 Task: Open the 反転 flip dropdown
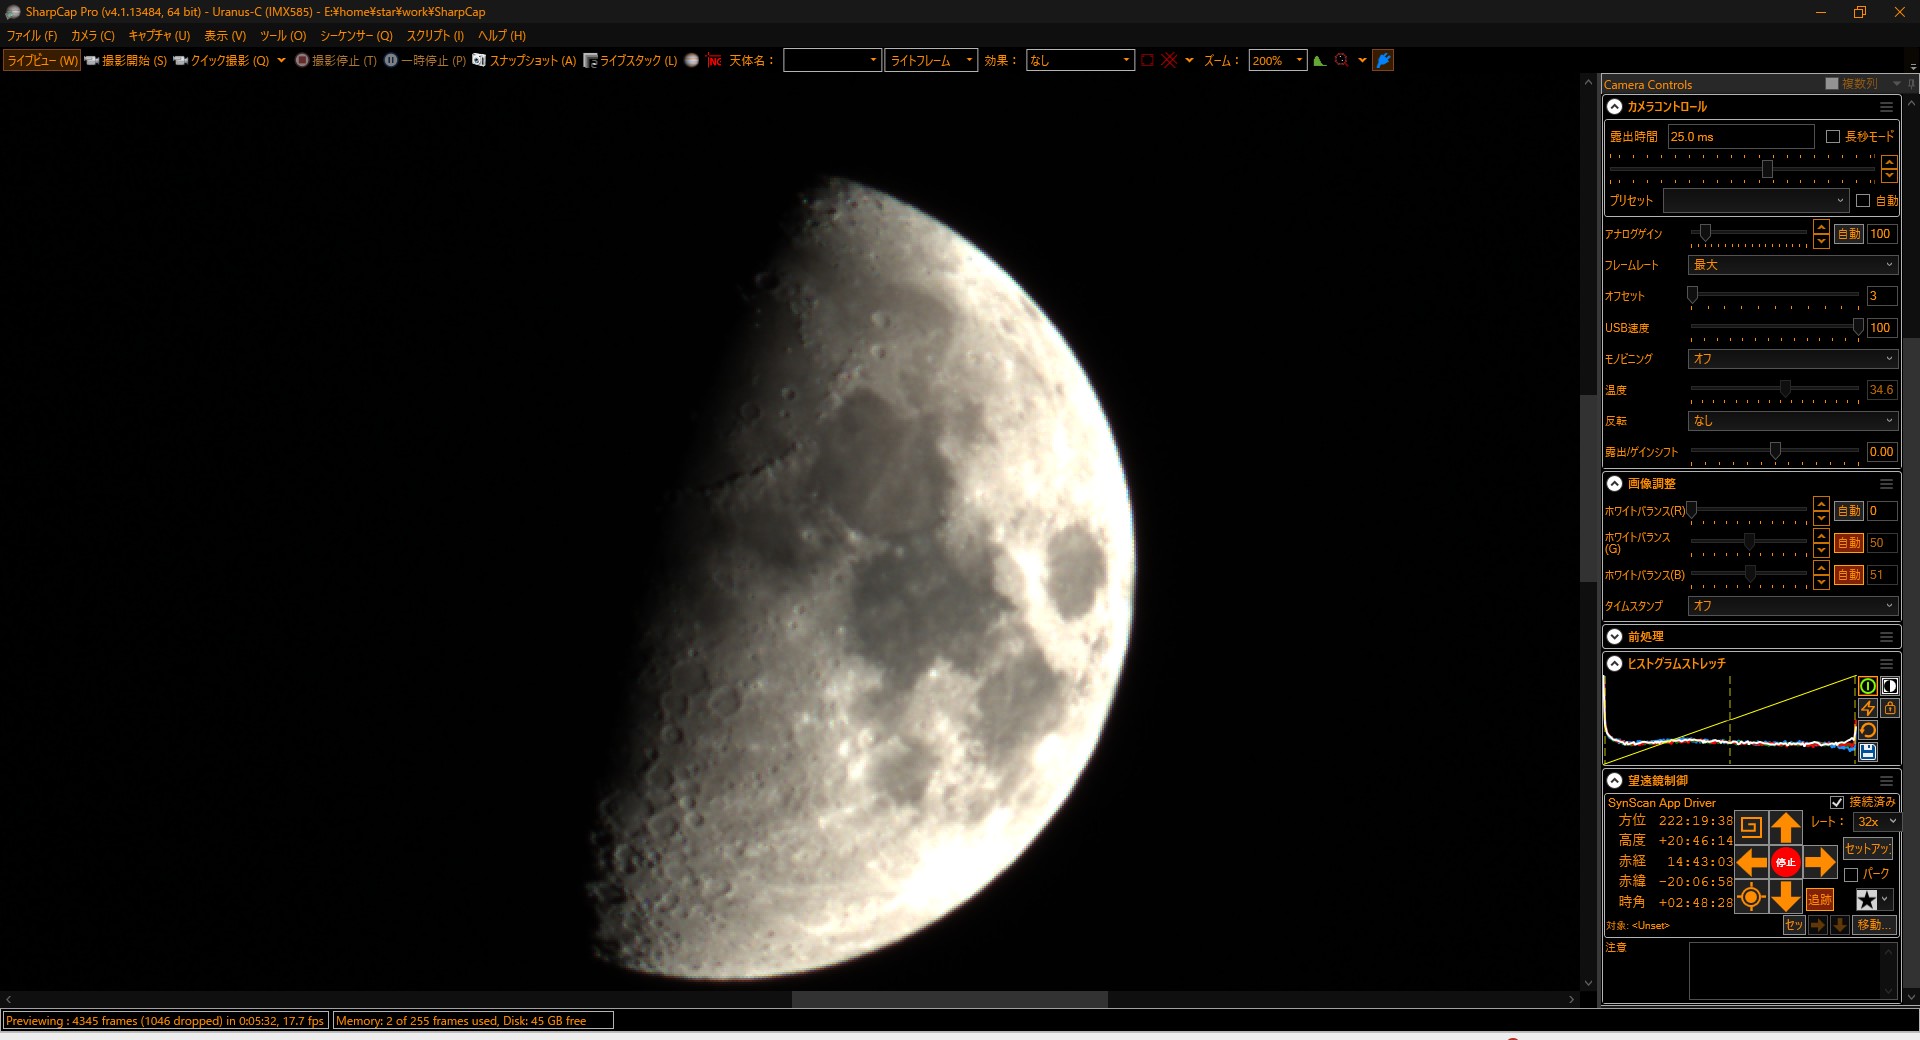point(1793,421)
